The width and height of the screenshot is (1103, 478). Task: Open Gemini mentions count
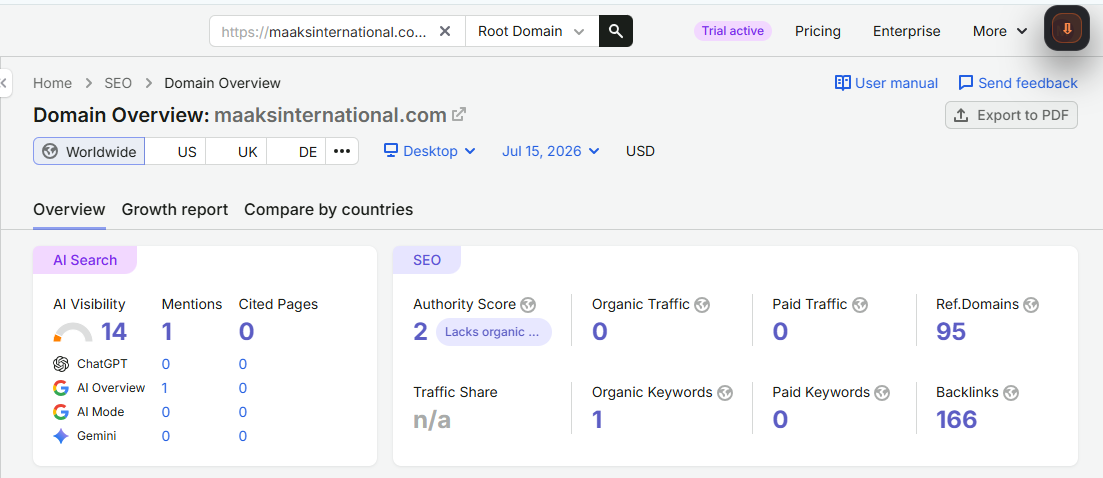click(x=165, y=437)
